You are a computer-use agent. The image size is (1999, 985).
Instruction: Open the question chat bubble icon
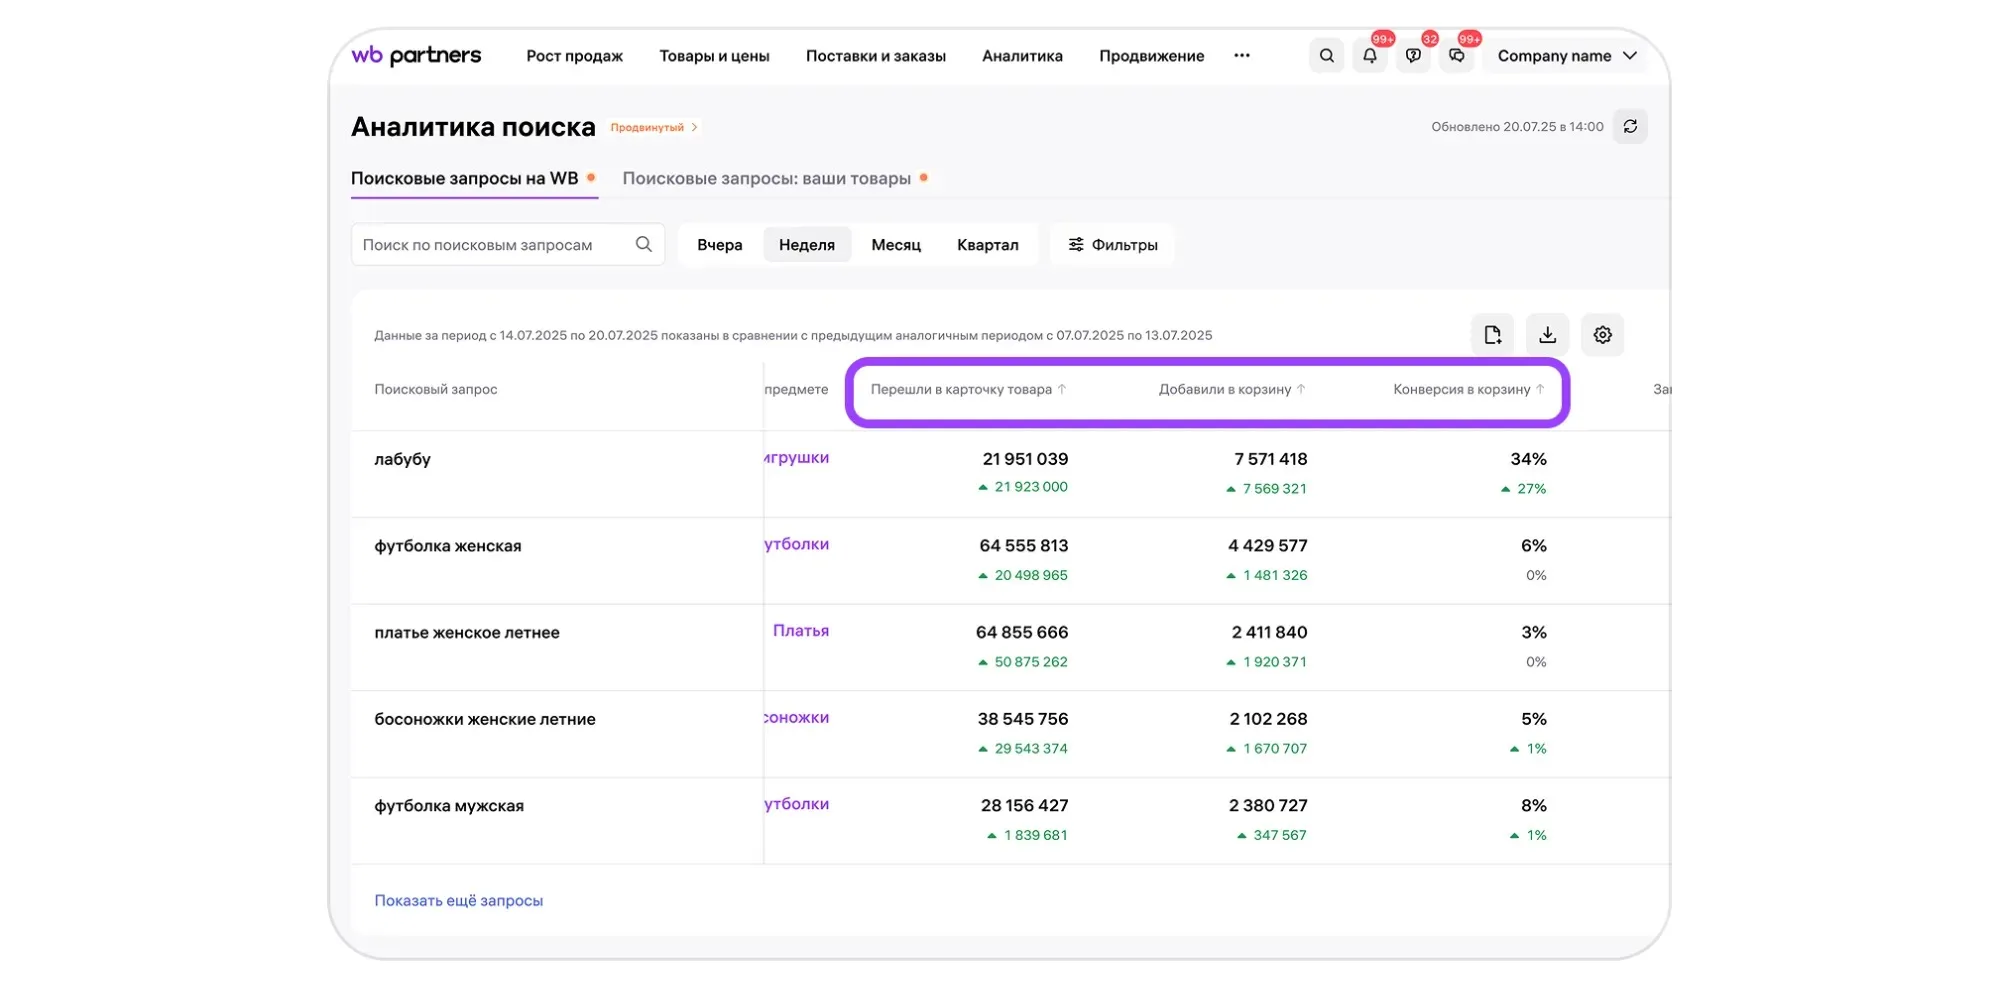pos(1412,56)
